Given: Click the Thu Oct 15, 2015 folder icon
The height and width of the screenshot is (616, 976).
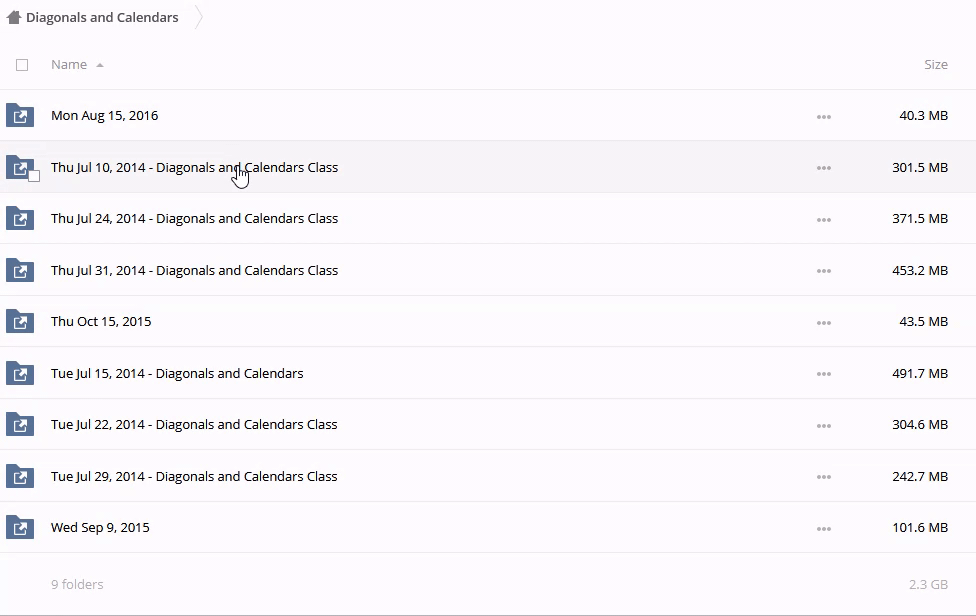Looking at the screenshot, I should pos(20,322).
